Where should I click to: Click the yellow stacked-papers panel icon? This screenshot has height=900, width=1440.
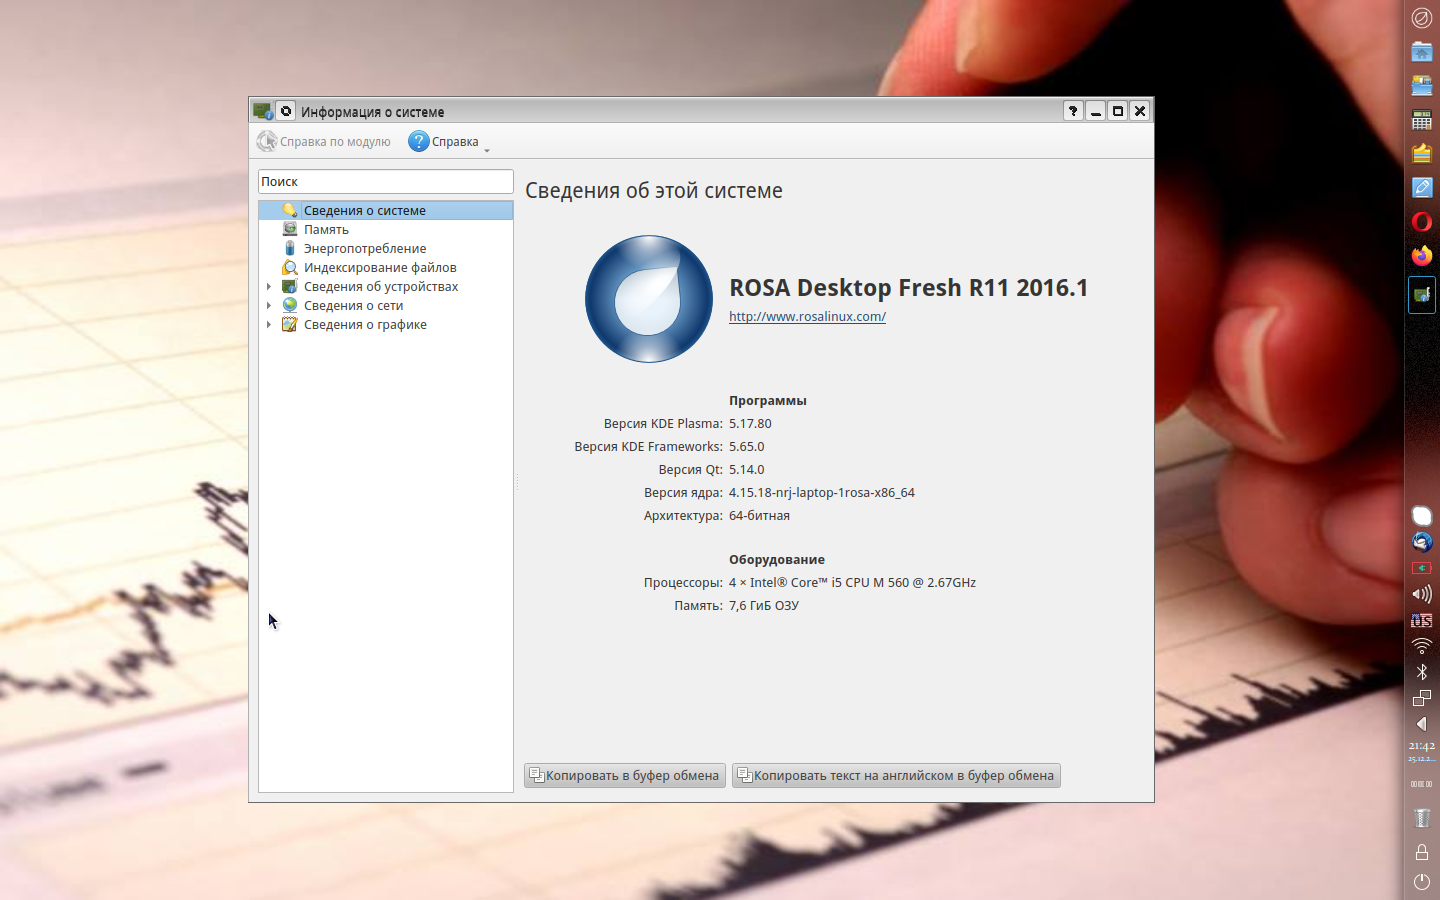[x=1421, y=153]
